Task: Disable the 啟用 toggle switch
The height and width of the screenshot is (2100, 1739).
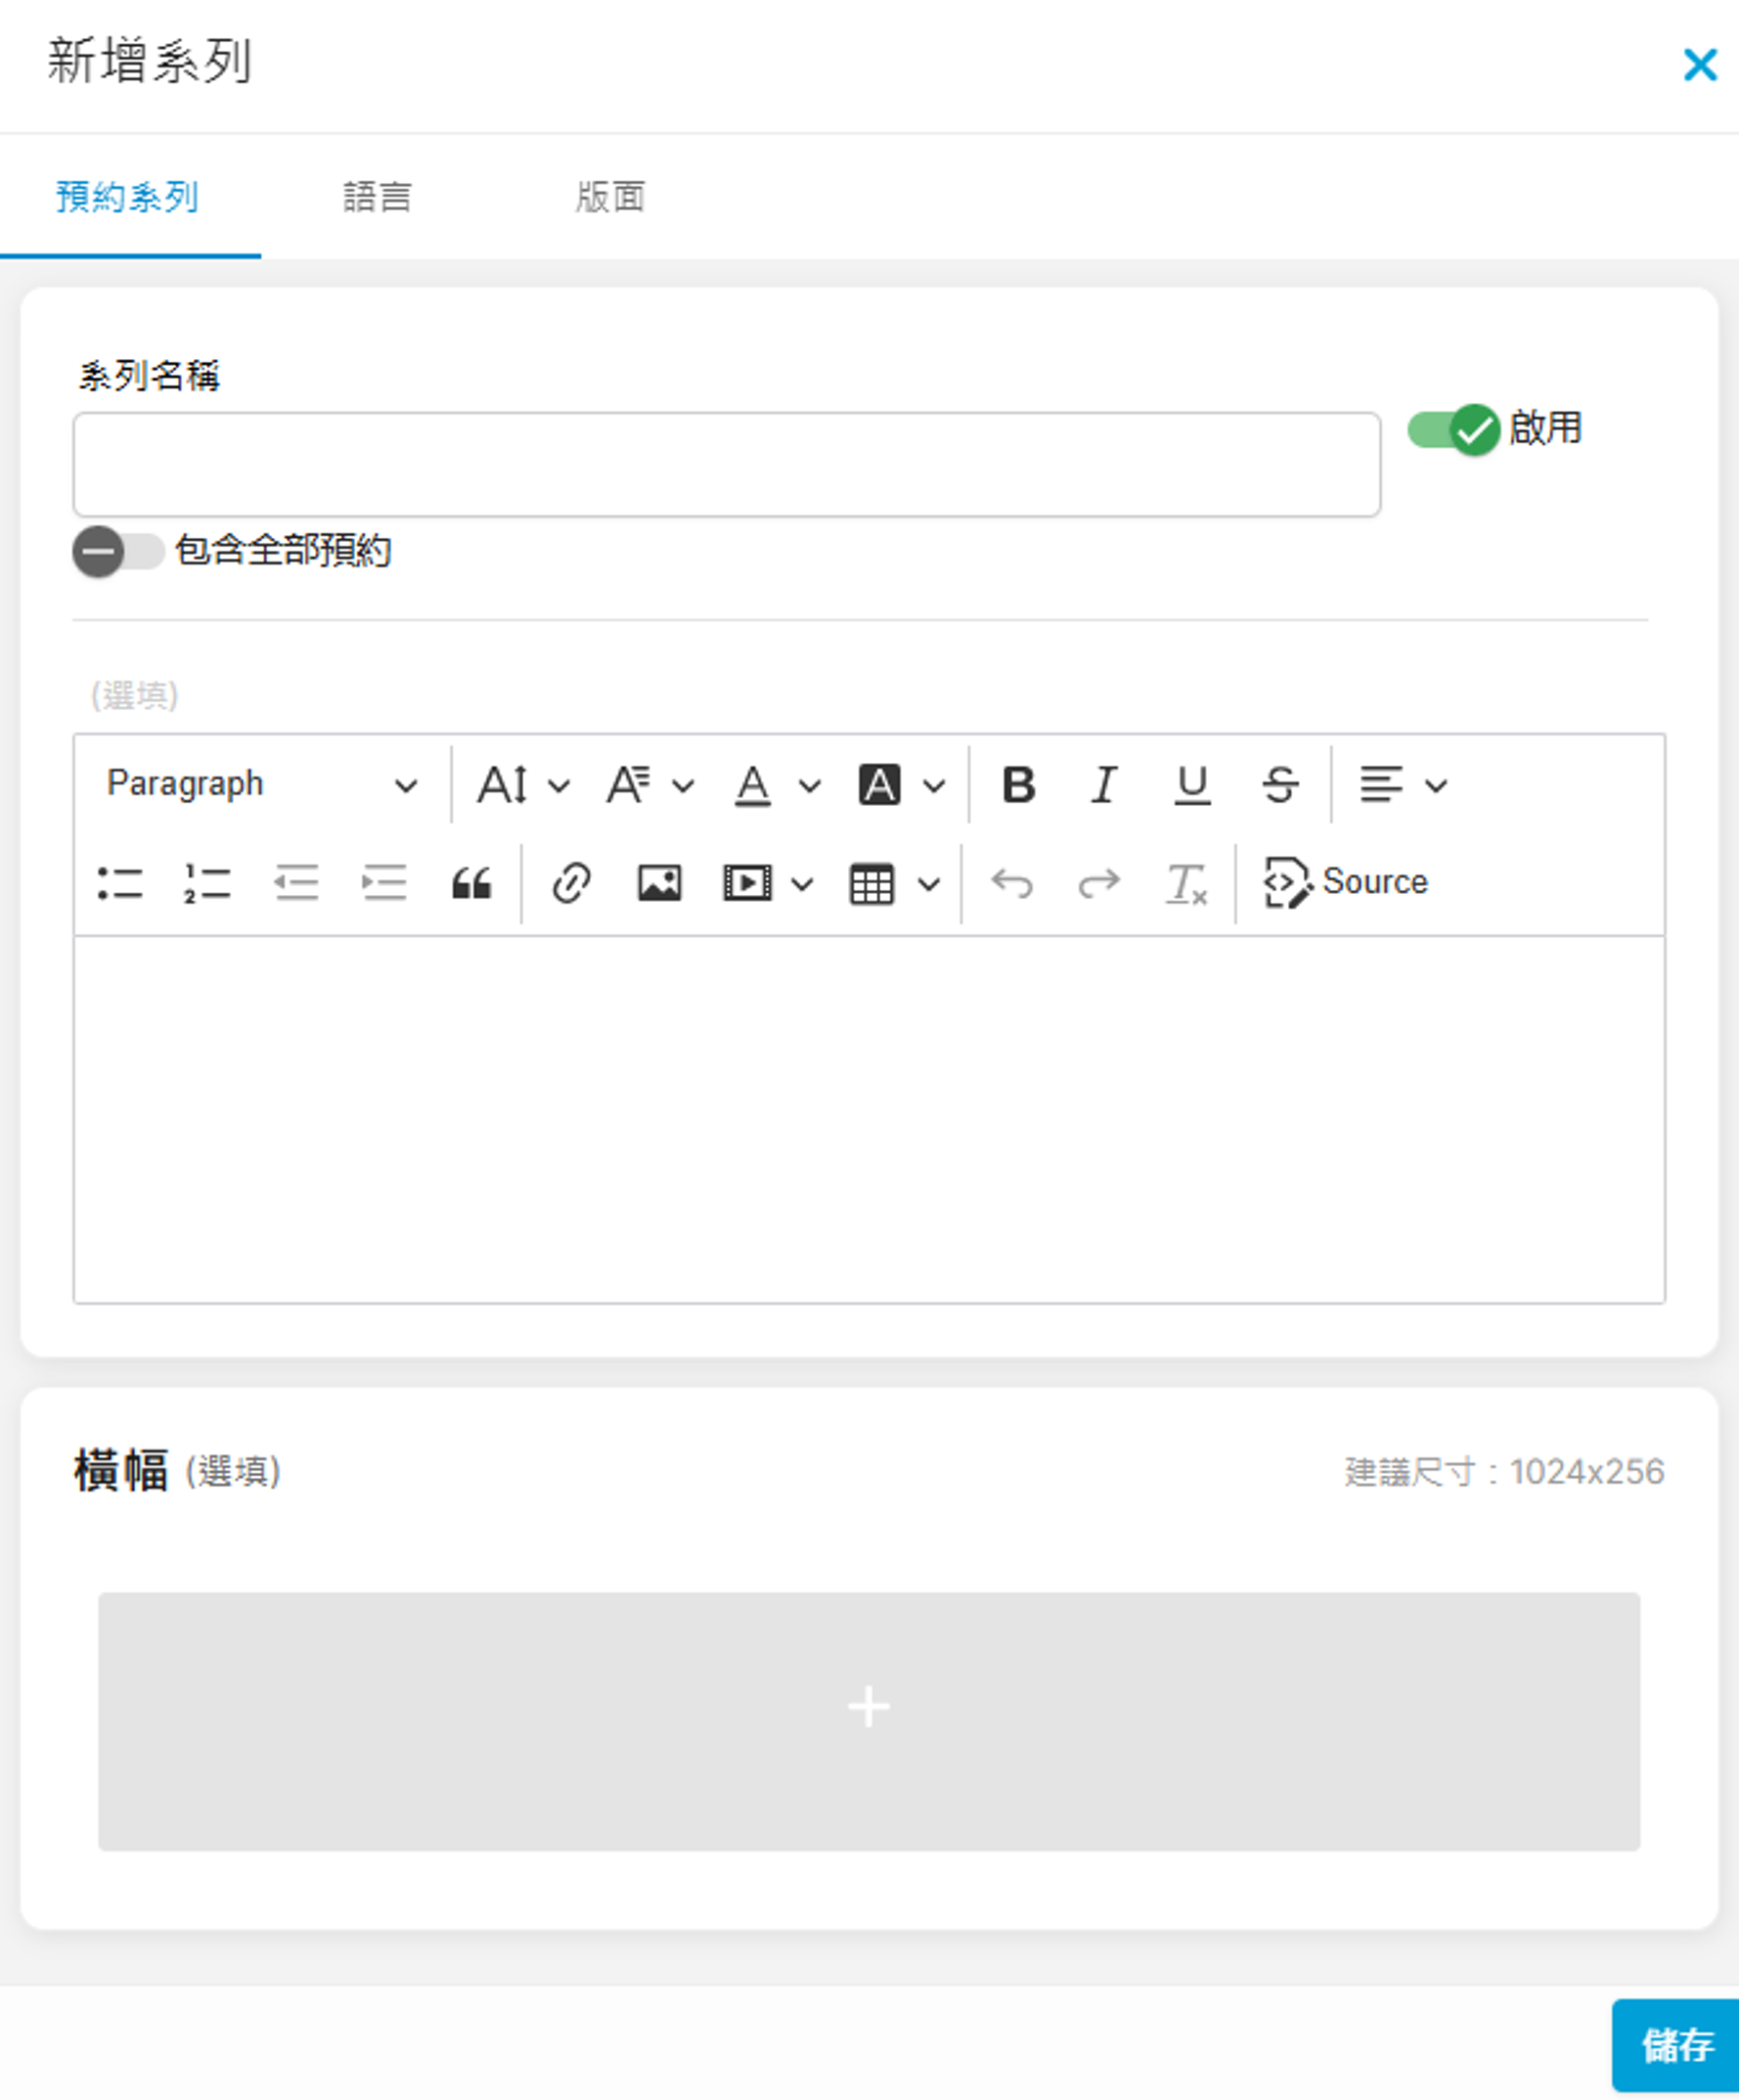Action: (1453, 430)
